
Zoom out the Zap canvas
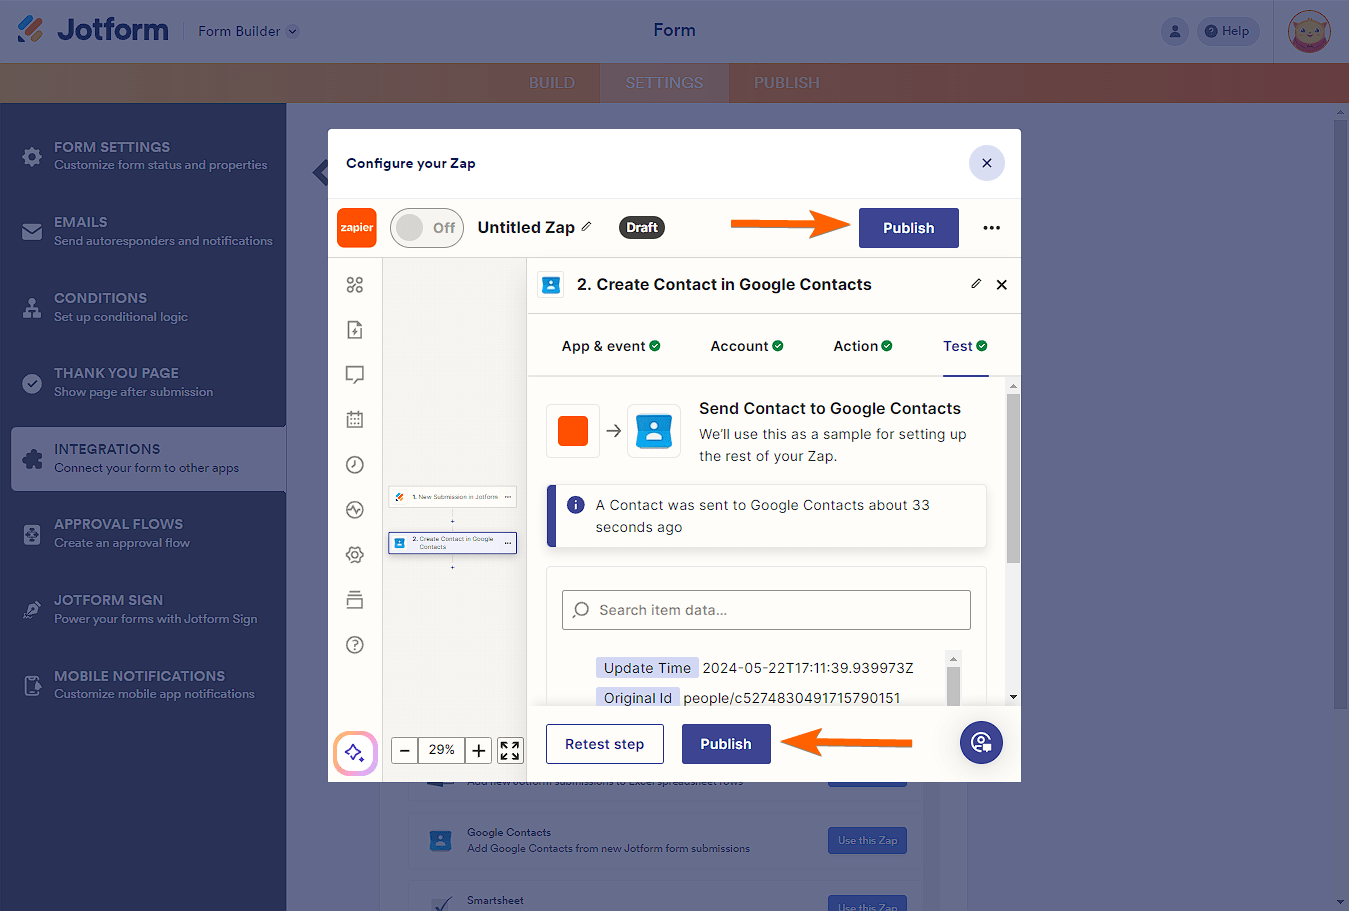tap(405, 750)
